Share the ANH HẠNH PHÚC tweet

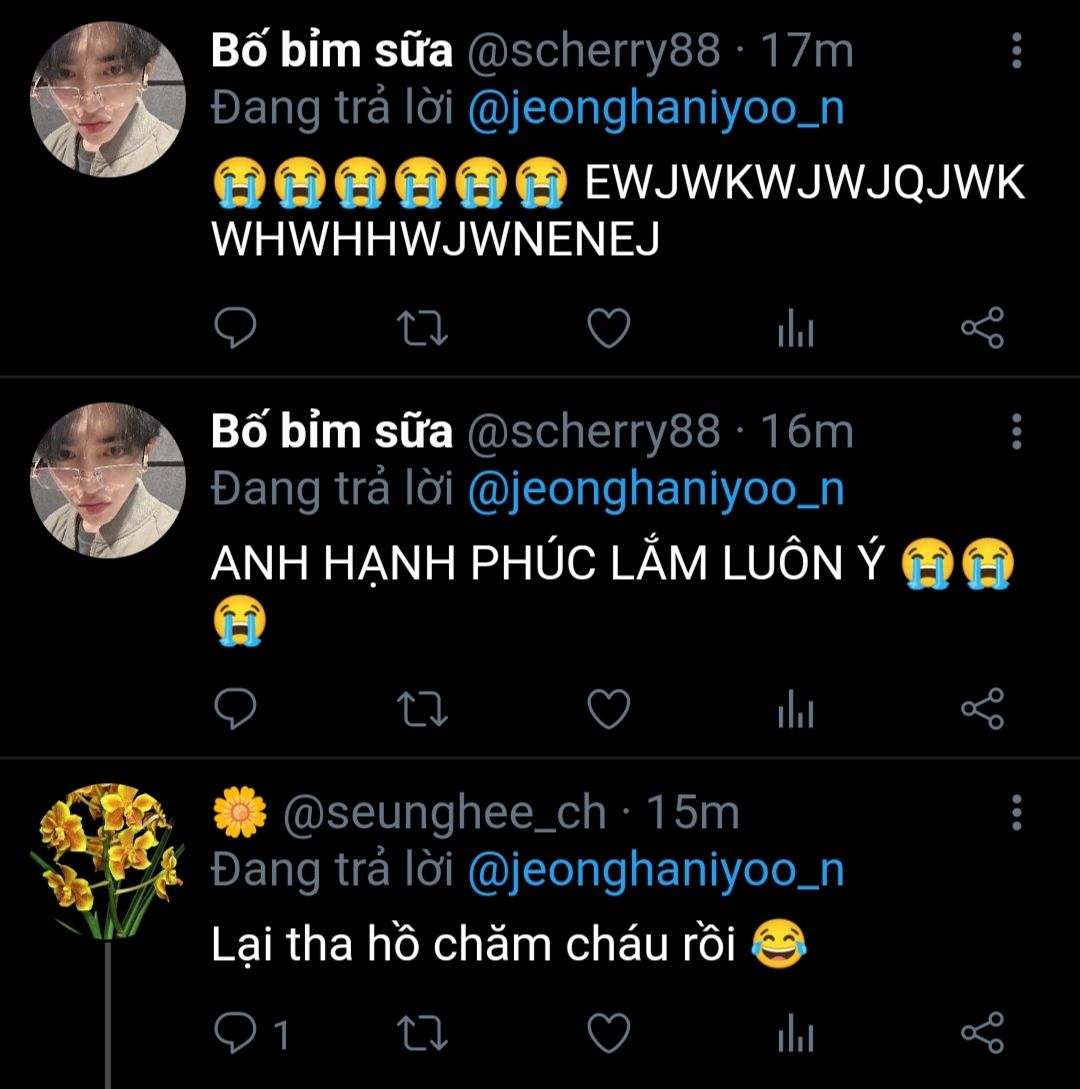(x=982, y=710)
